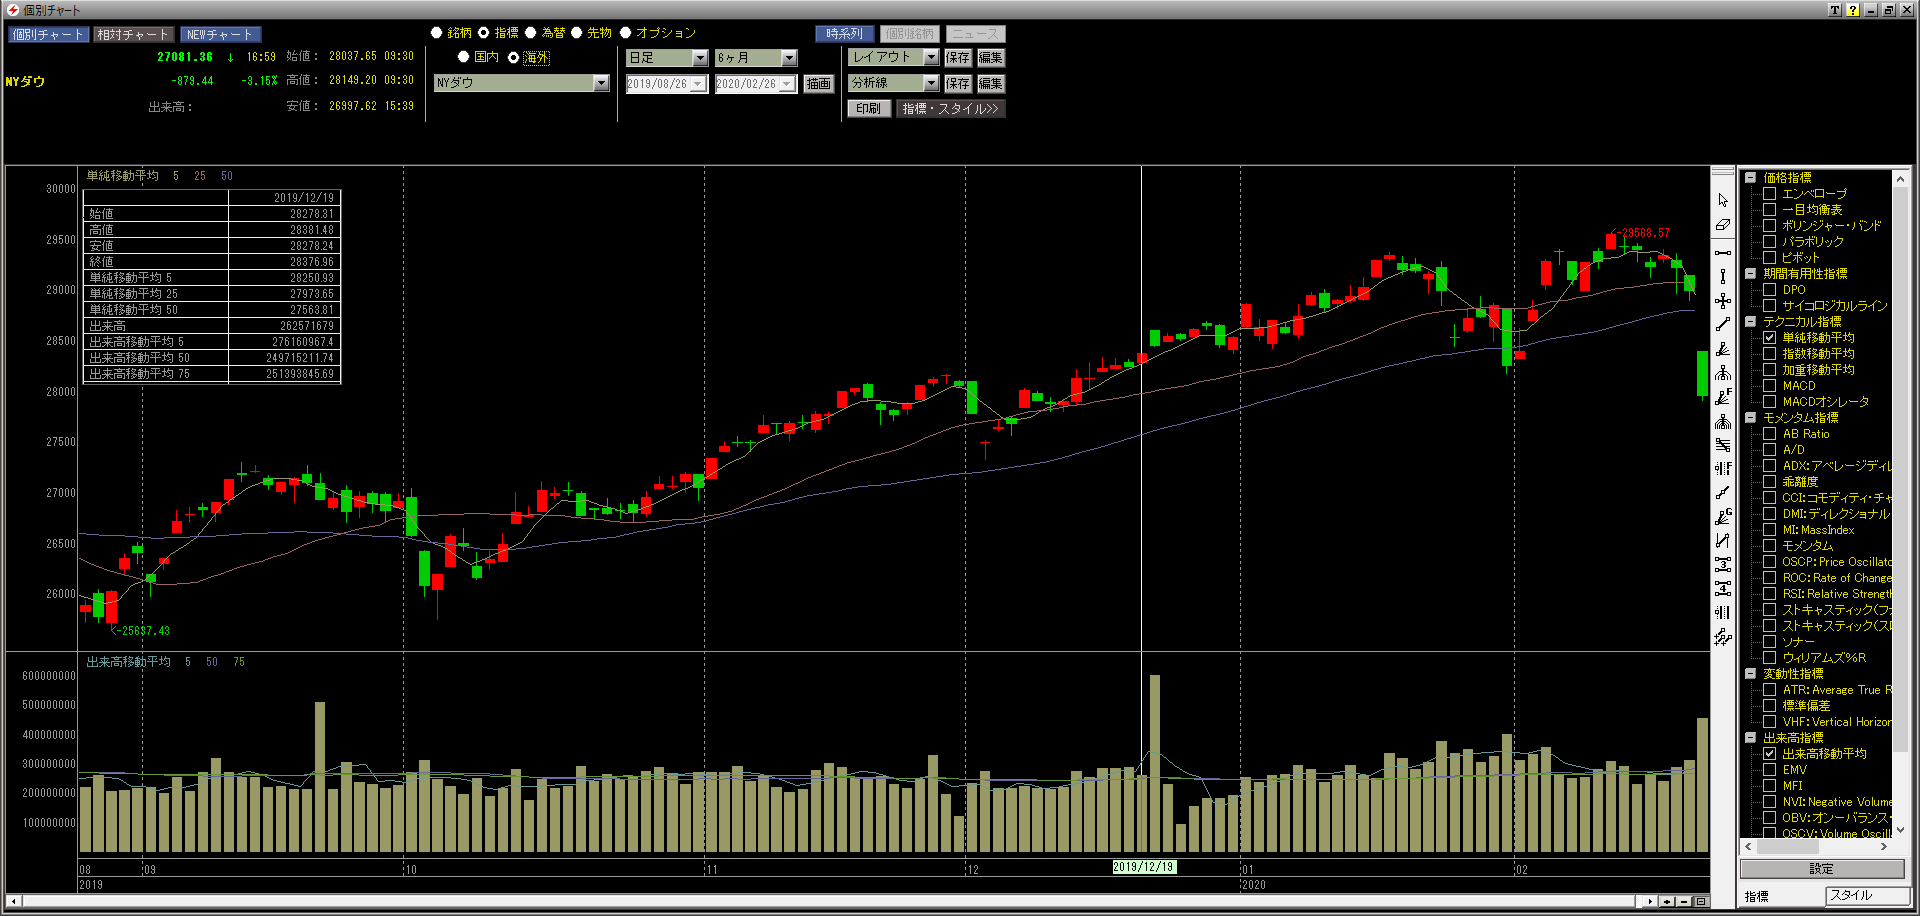Uncheck the 単純移動平均 indicator
1920x916 pixels.
(x=1769, y=338)
